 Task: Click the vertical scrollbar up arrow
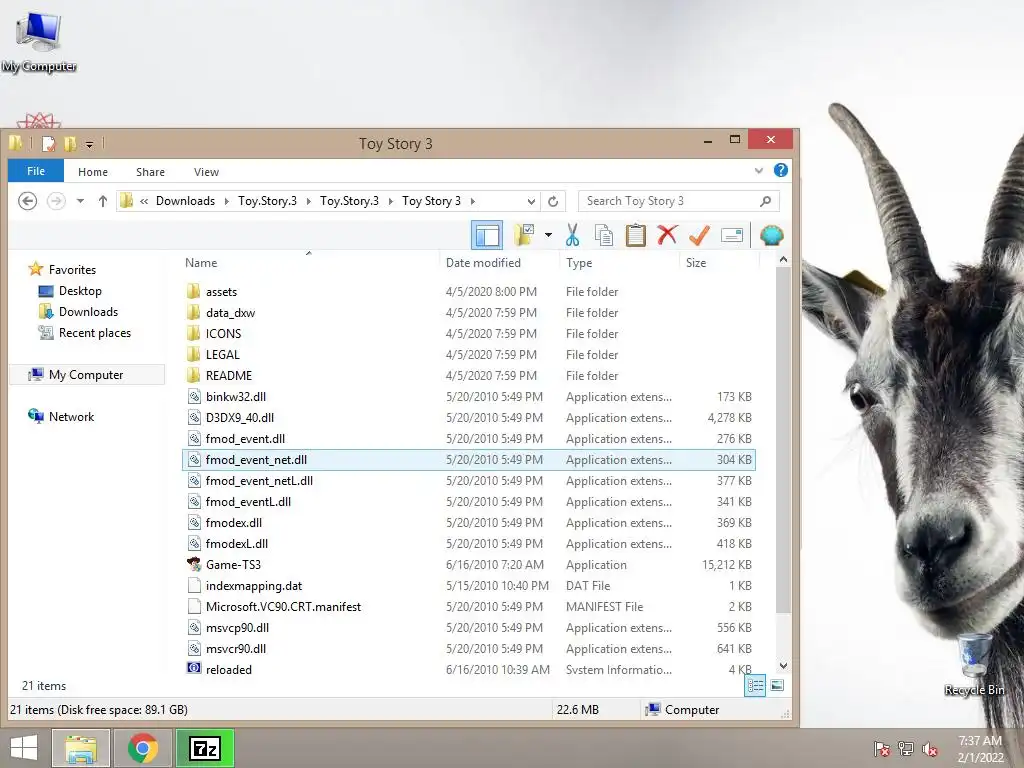[784, 260]
